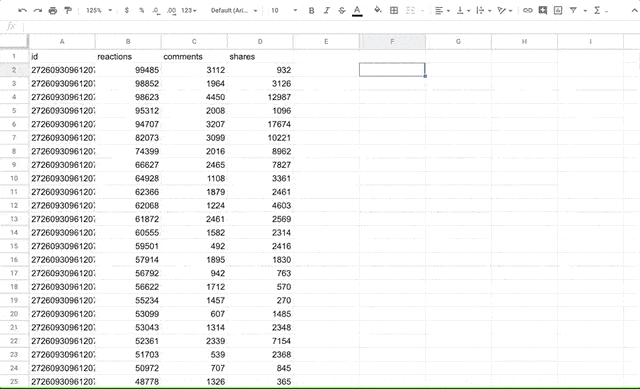This screenshot has width=640, height=389.
Task: Select the 'shares' header cell
Action: click(x=260, y=56)
